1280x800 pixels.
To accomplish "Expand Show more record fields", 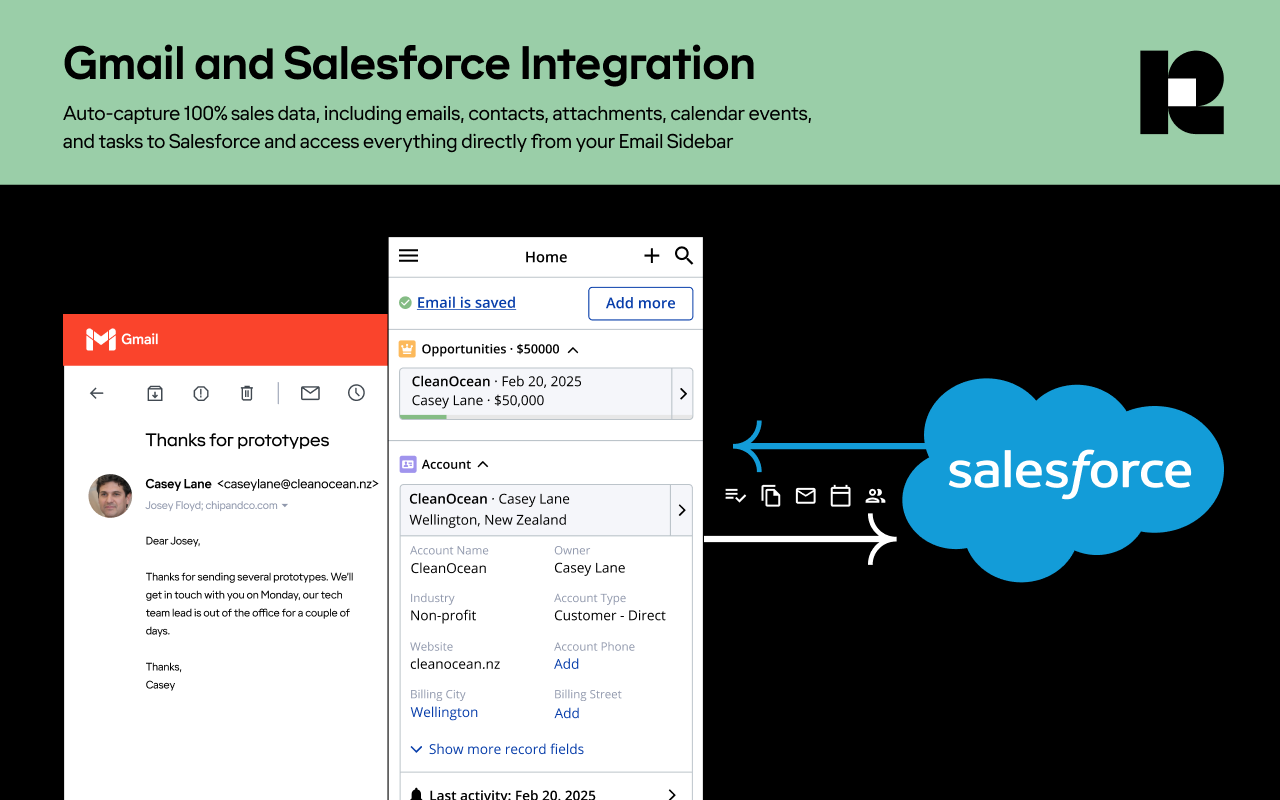I will pos(496,749).
